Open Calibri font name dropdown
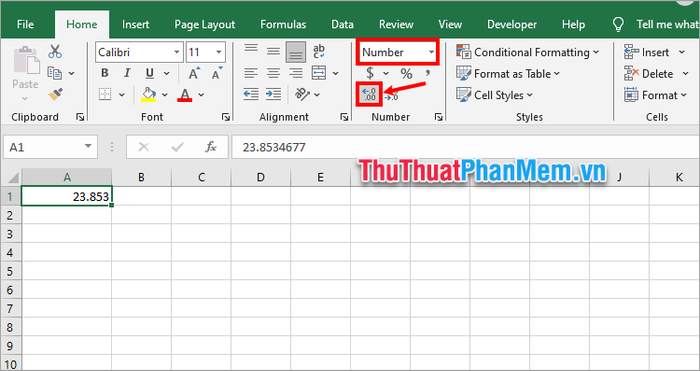 (177, 52)
